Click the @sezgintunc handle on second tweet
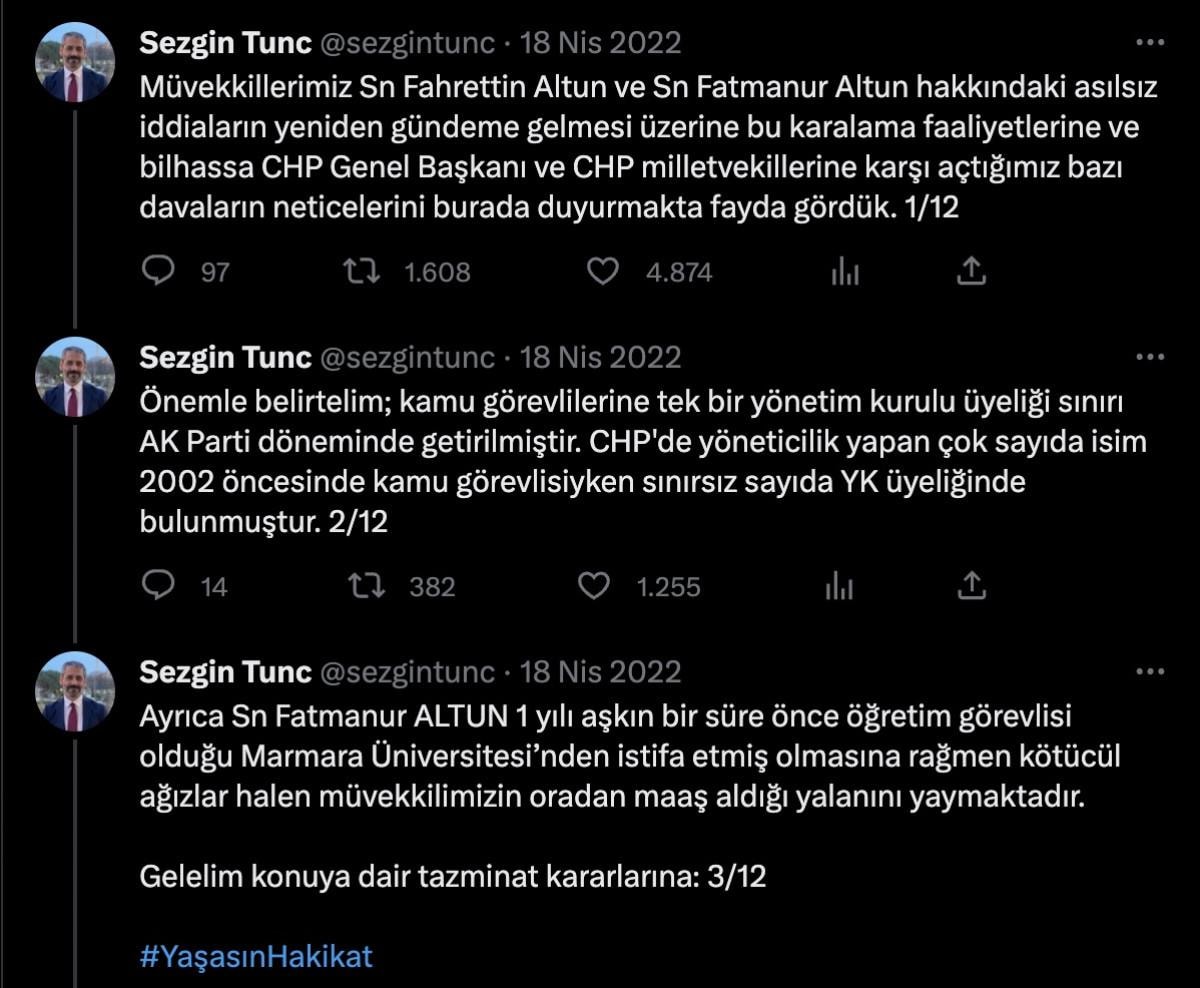Image resolution: width=1200 pixels, height=988 pixels. (407, 357)
